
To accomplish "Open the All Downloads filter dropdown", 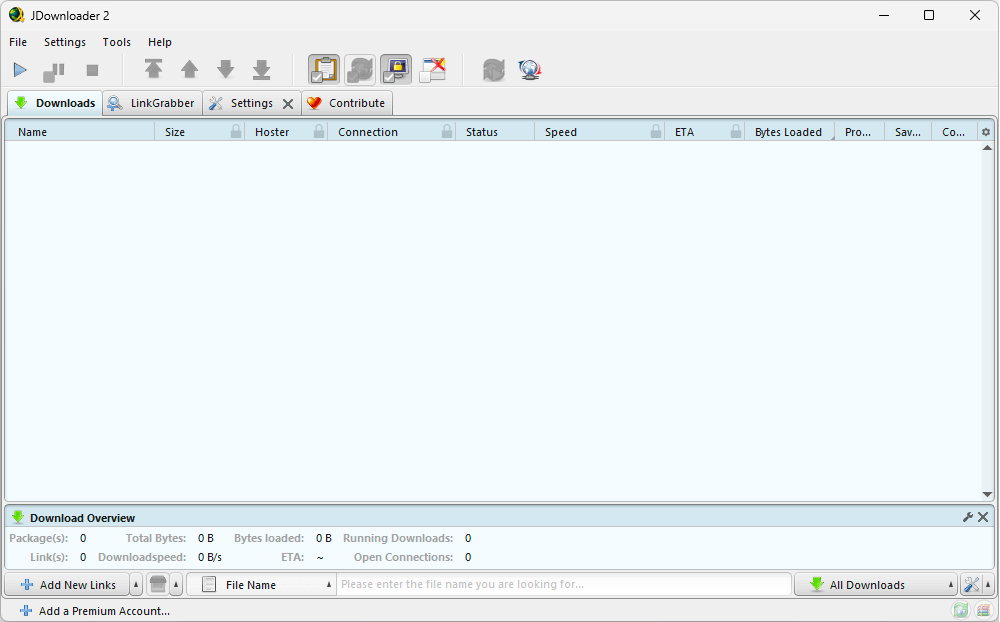I will [x=876, y=585].
